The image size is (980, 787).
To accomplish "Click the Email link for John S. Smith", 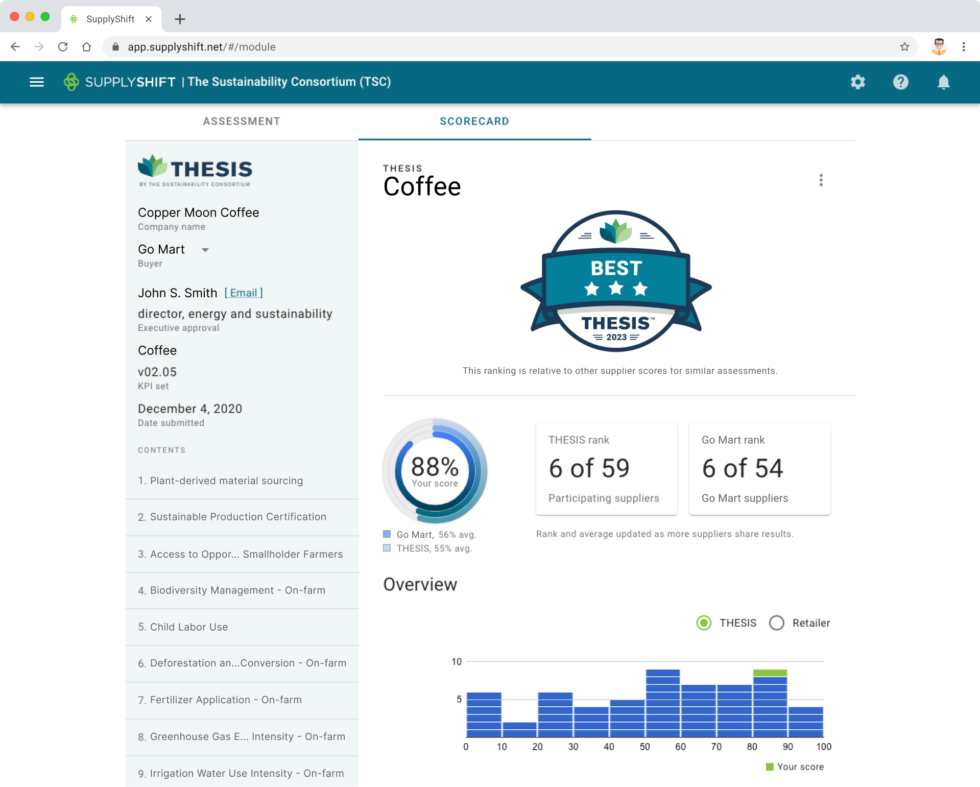I will [244, 293].
